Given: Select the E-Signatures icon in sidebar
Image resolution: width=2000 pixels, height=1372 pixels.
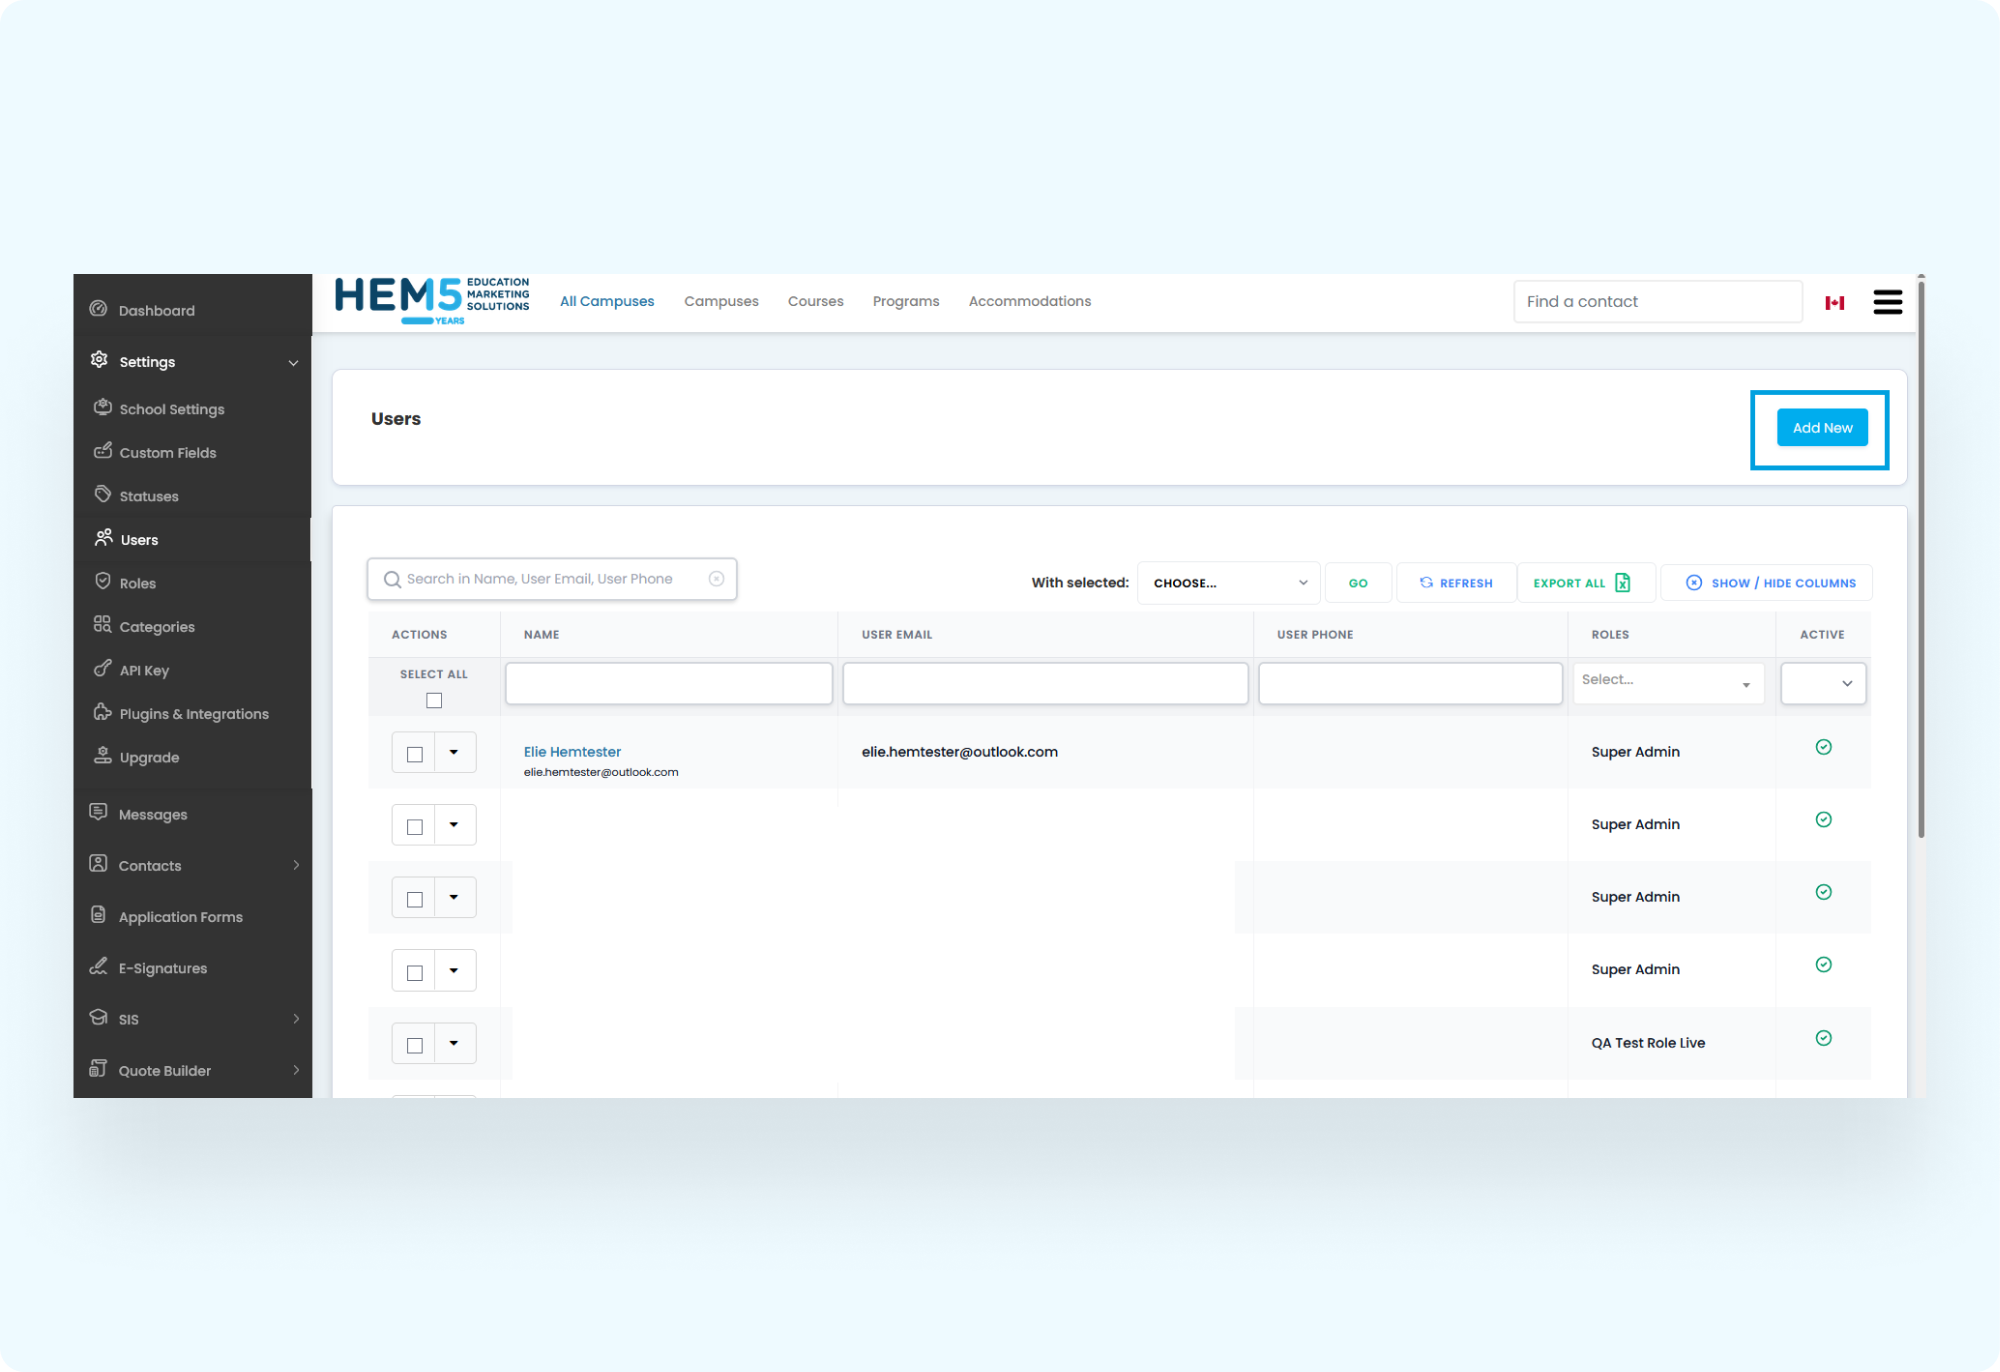Looking at the screenshot, I should tap(99, 967).
